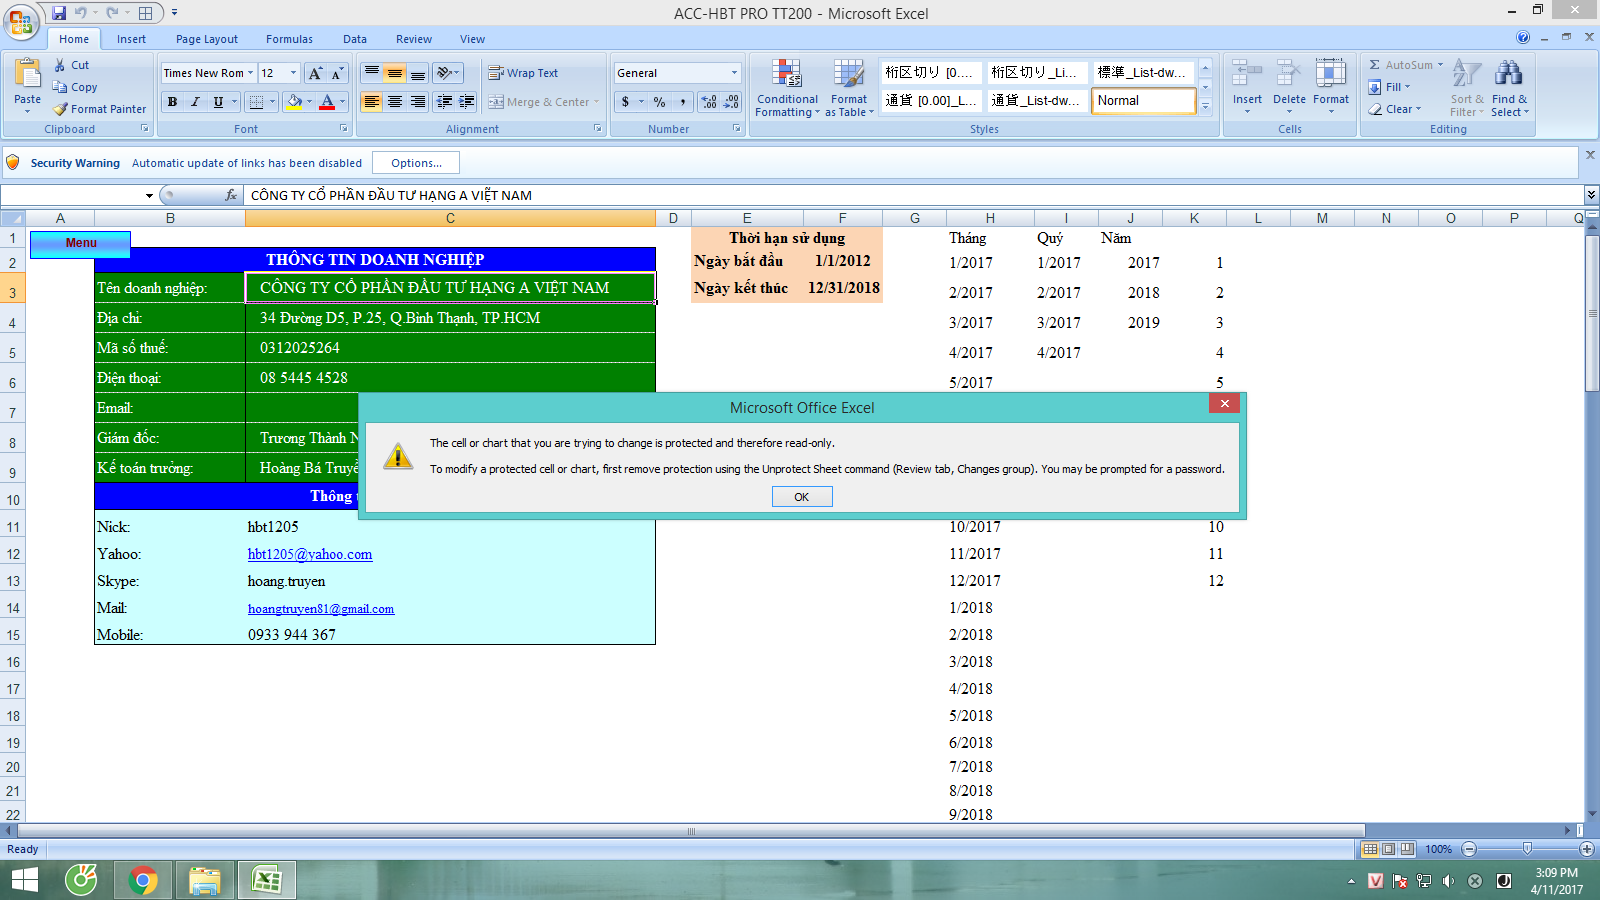The width and height of the screenshot is (1600, 900).
Task: Open Conditional Formatting in Styles group
Action: coord(787,75)
